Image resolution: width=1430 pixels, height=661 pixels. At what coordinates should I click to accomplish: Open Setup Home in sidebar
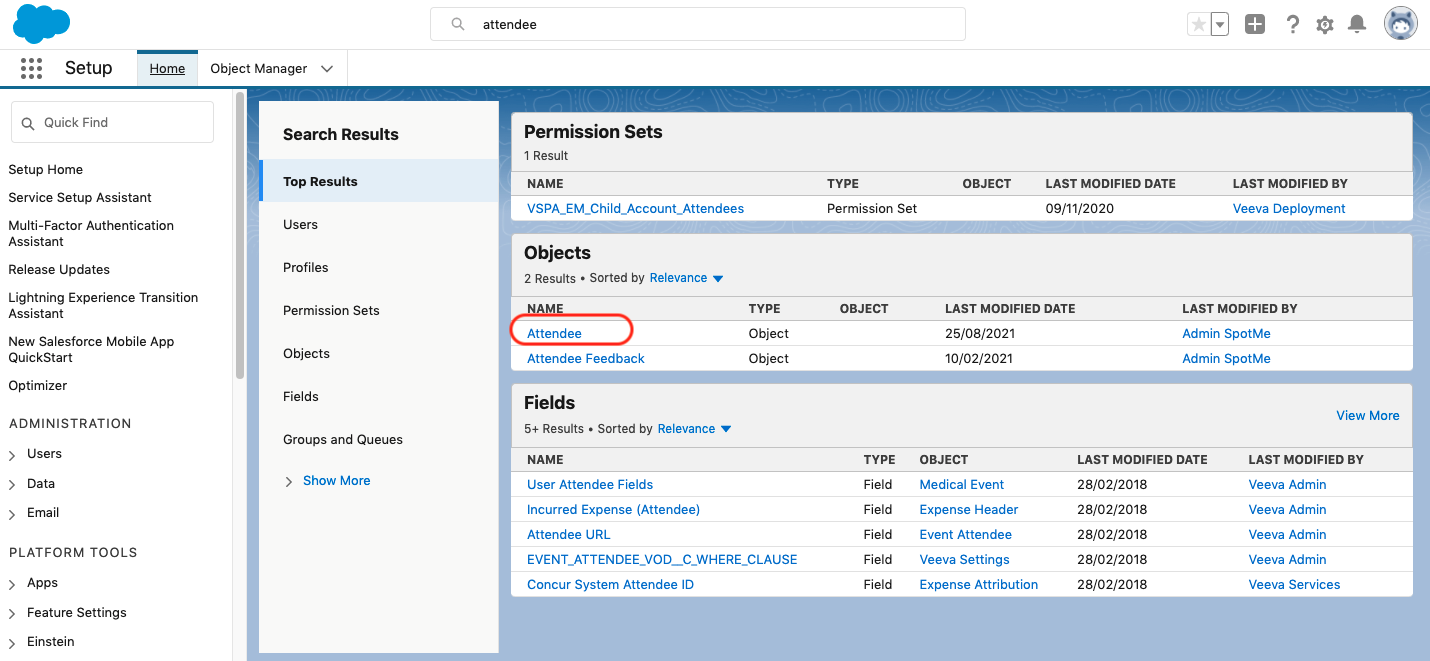[45, 169]
